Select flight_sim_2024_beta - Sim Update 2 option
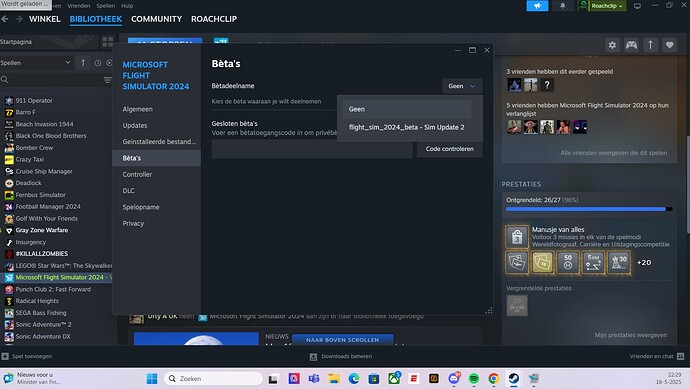This screenshot has height=389, width=690. point(406,127)
